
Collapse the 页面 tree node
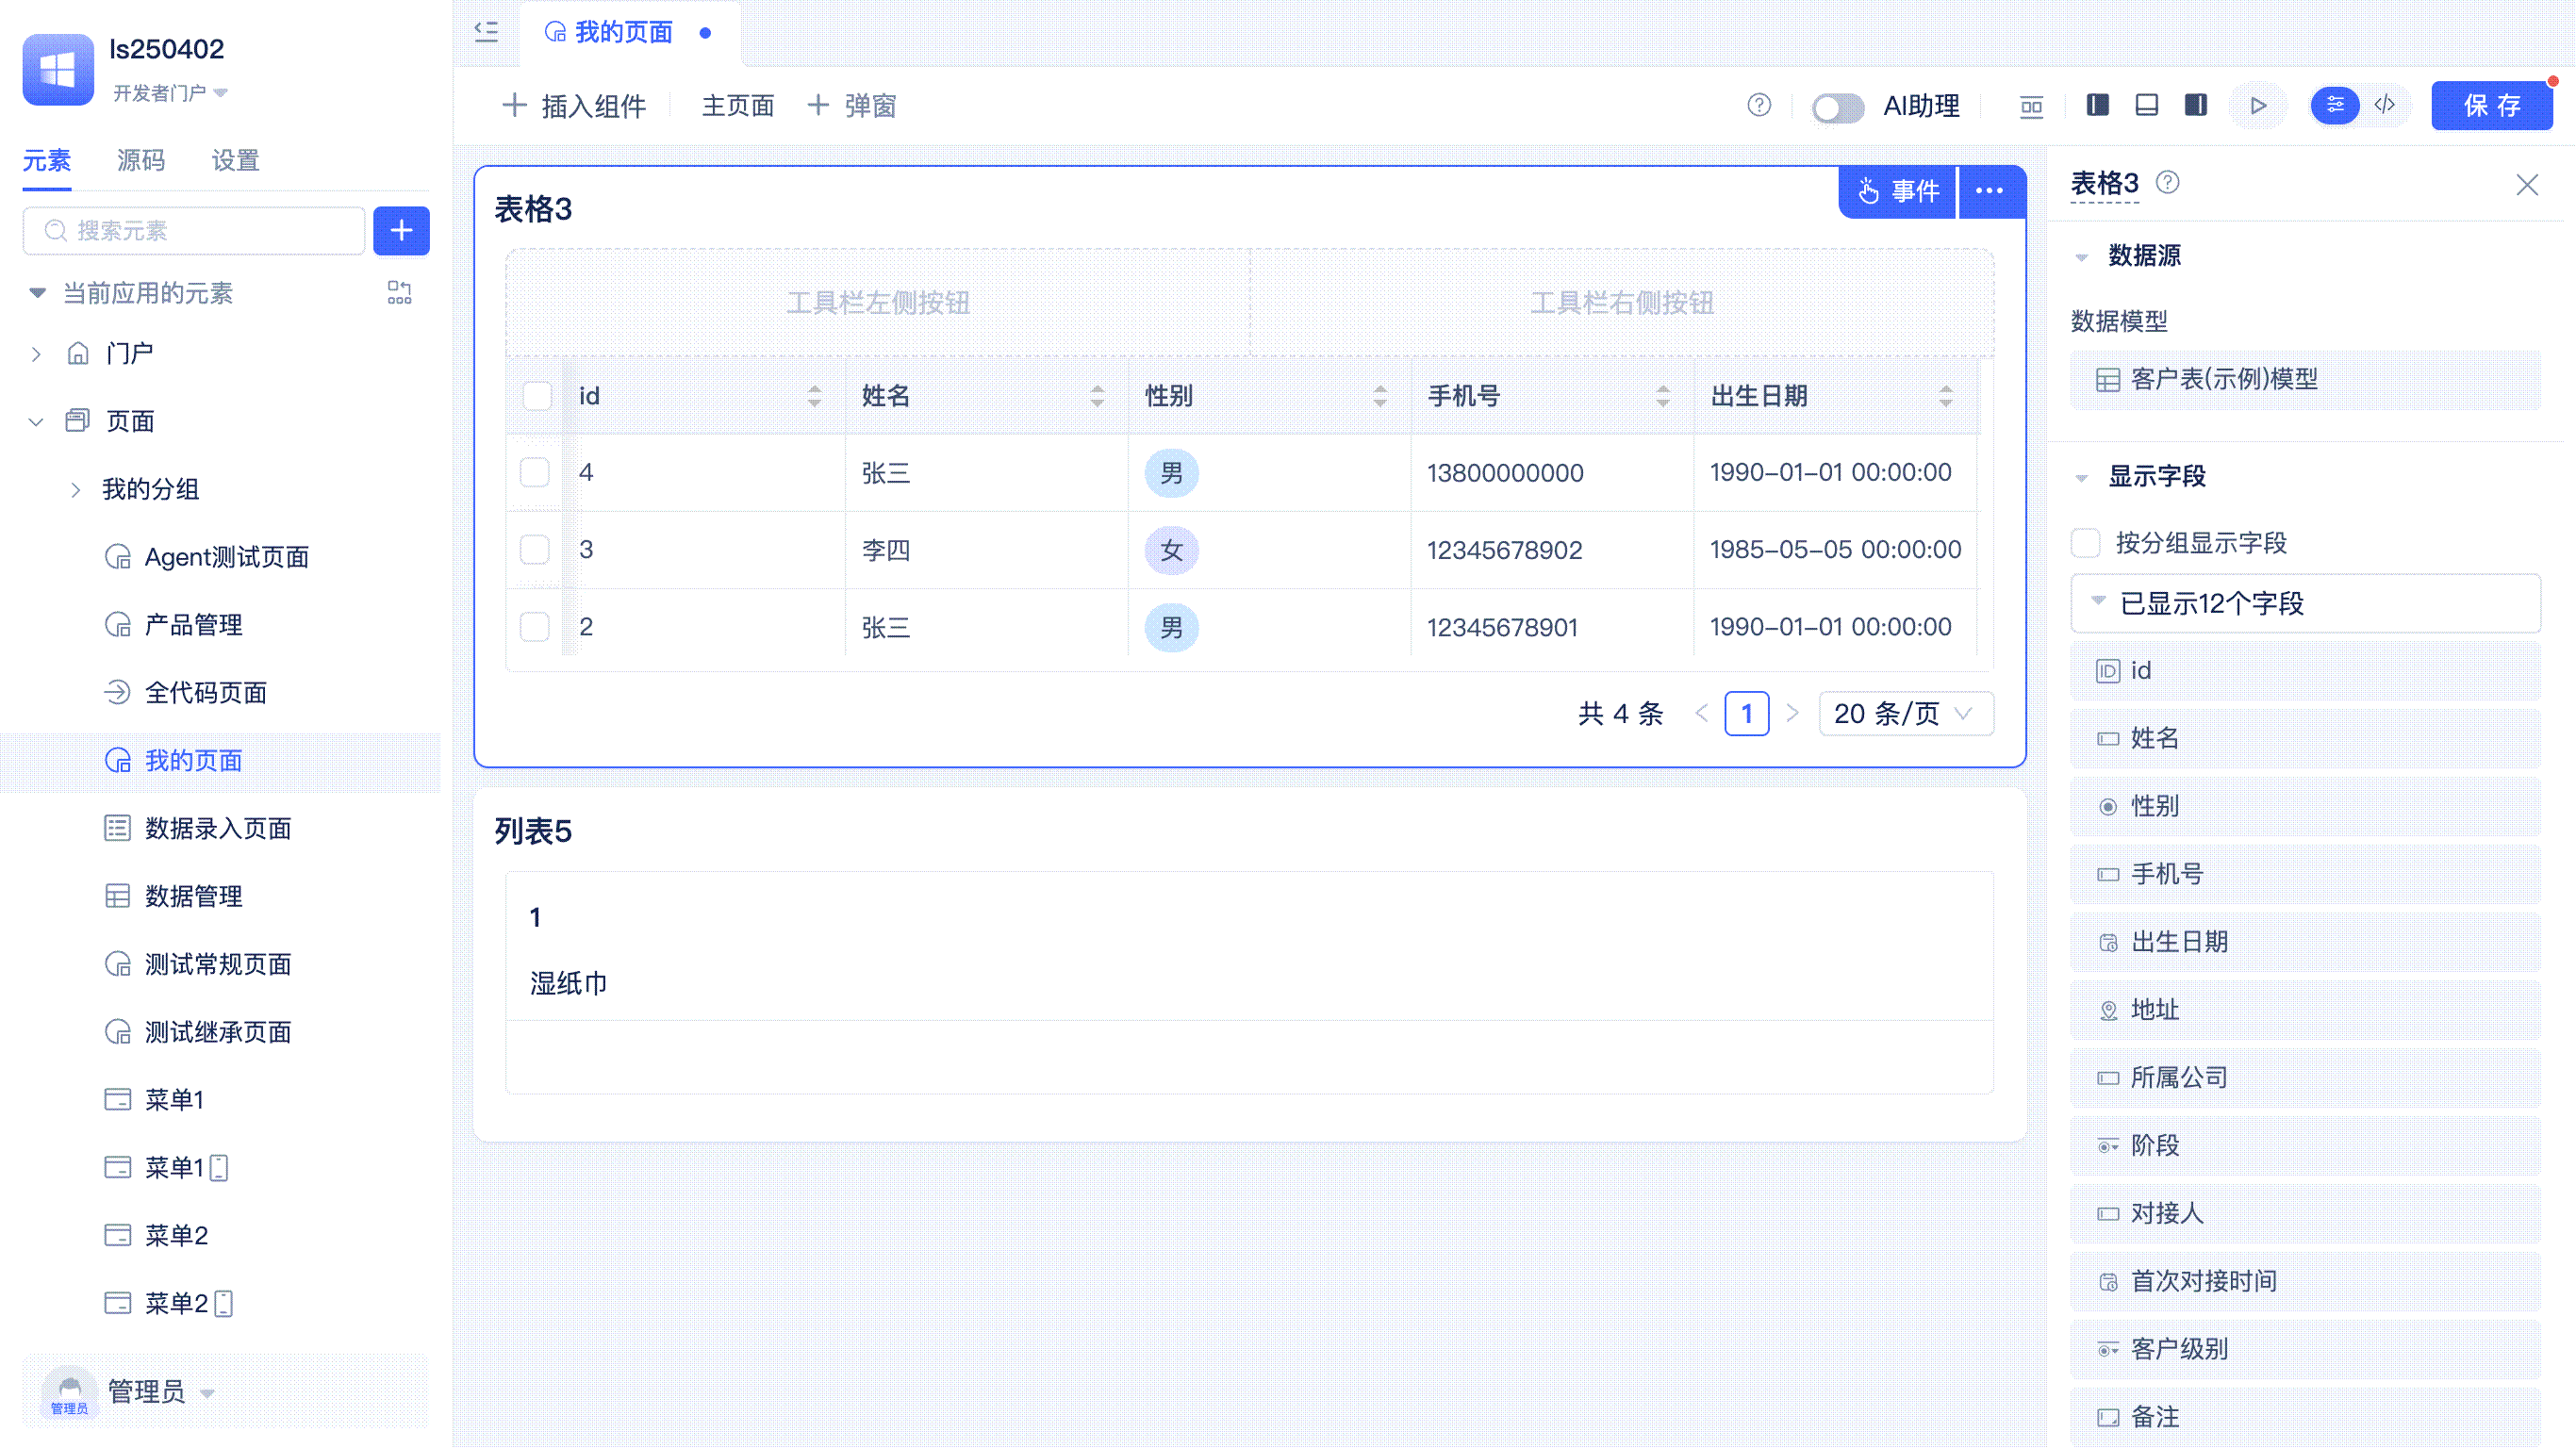tap(36, 422)
